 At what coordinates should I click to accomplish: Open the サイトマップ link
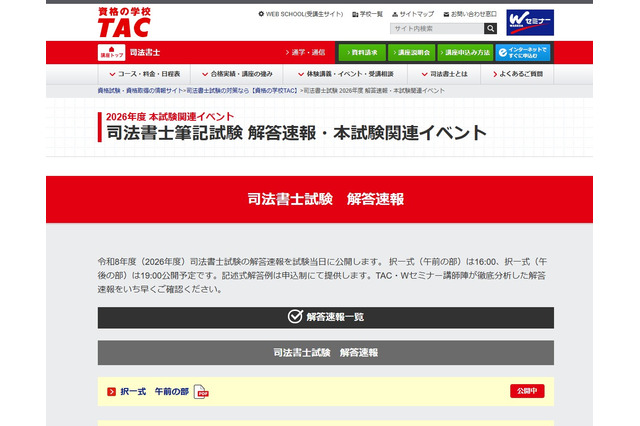(416, 14)
